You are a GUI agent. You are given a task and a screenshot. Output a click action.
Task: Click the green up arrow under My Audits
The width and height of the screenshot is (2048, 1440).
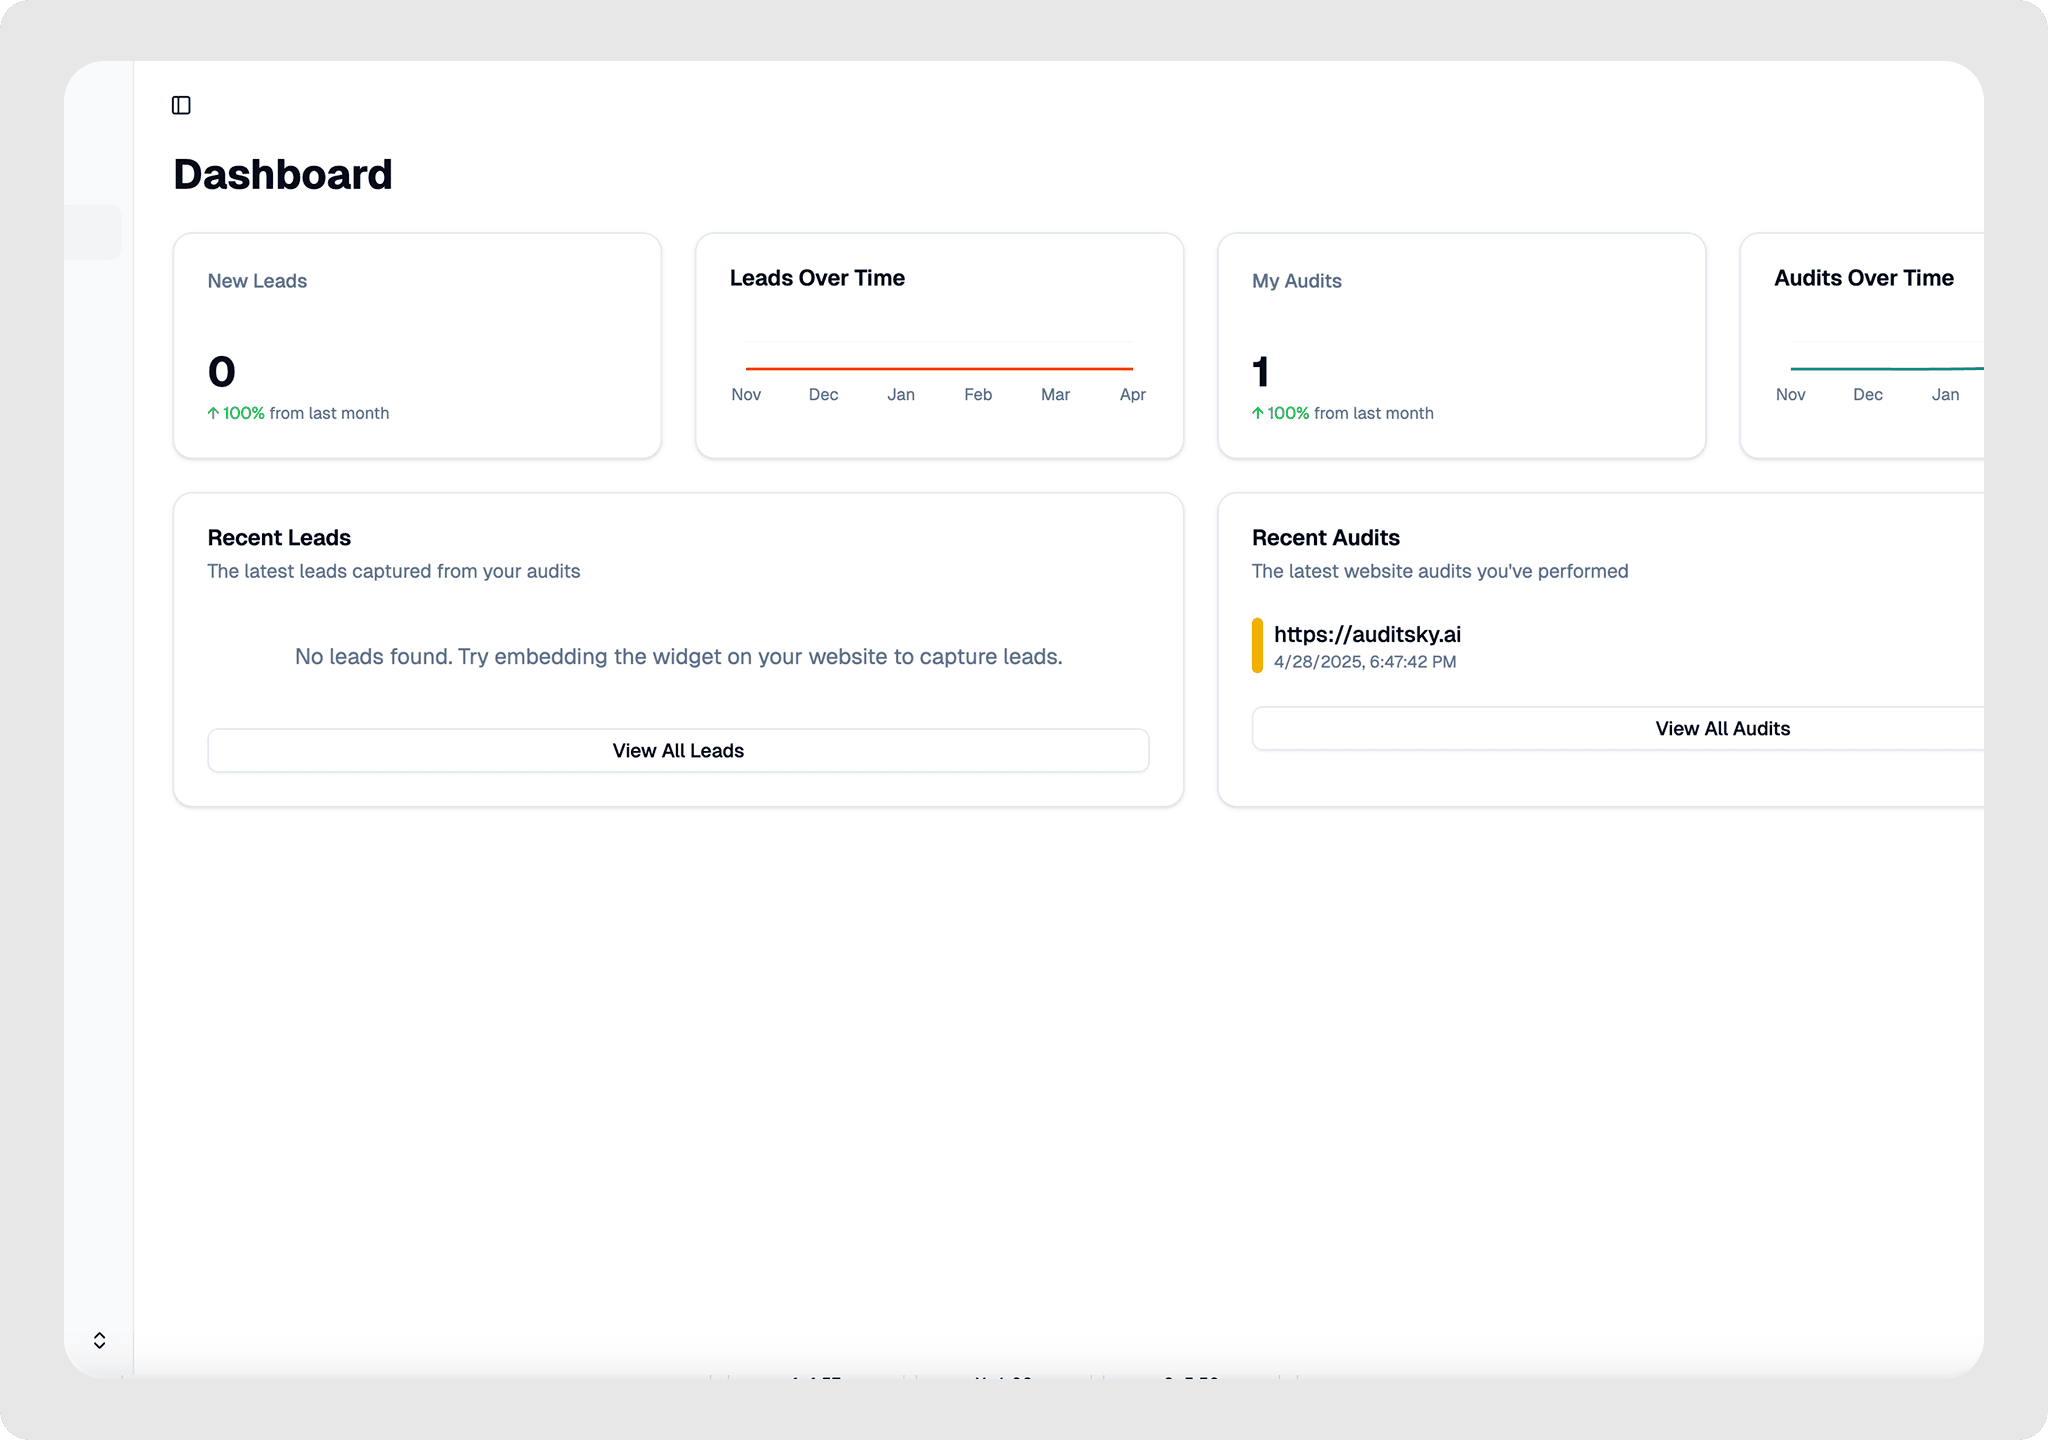tap(1257, 413)
